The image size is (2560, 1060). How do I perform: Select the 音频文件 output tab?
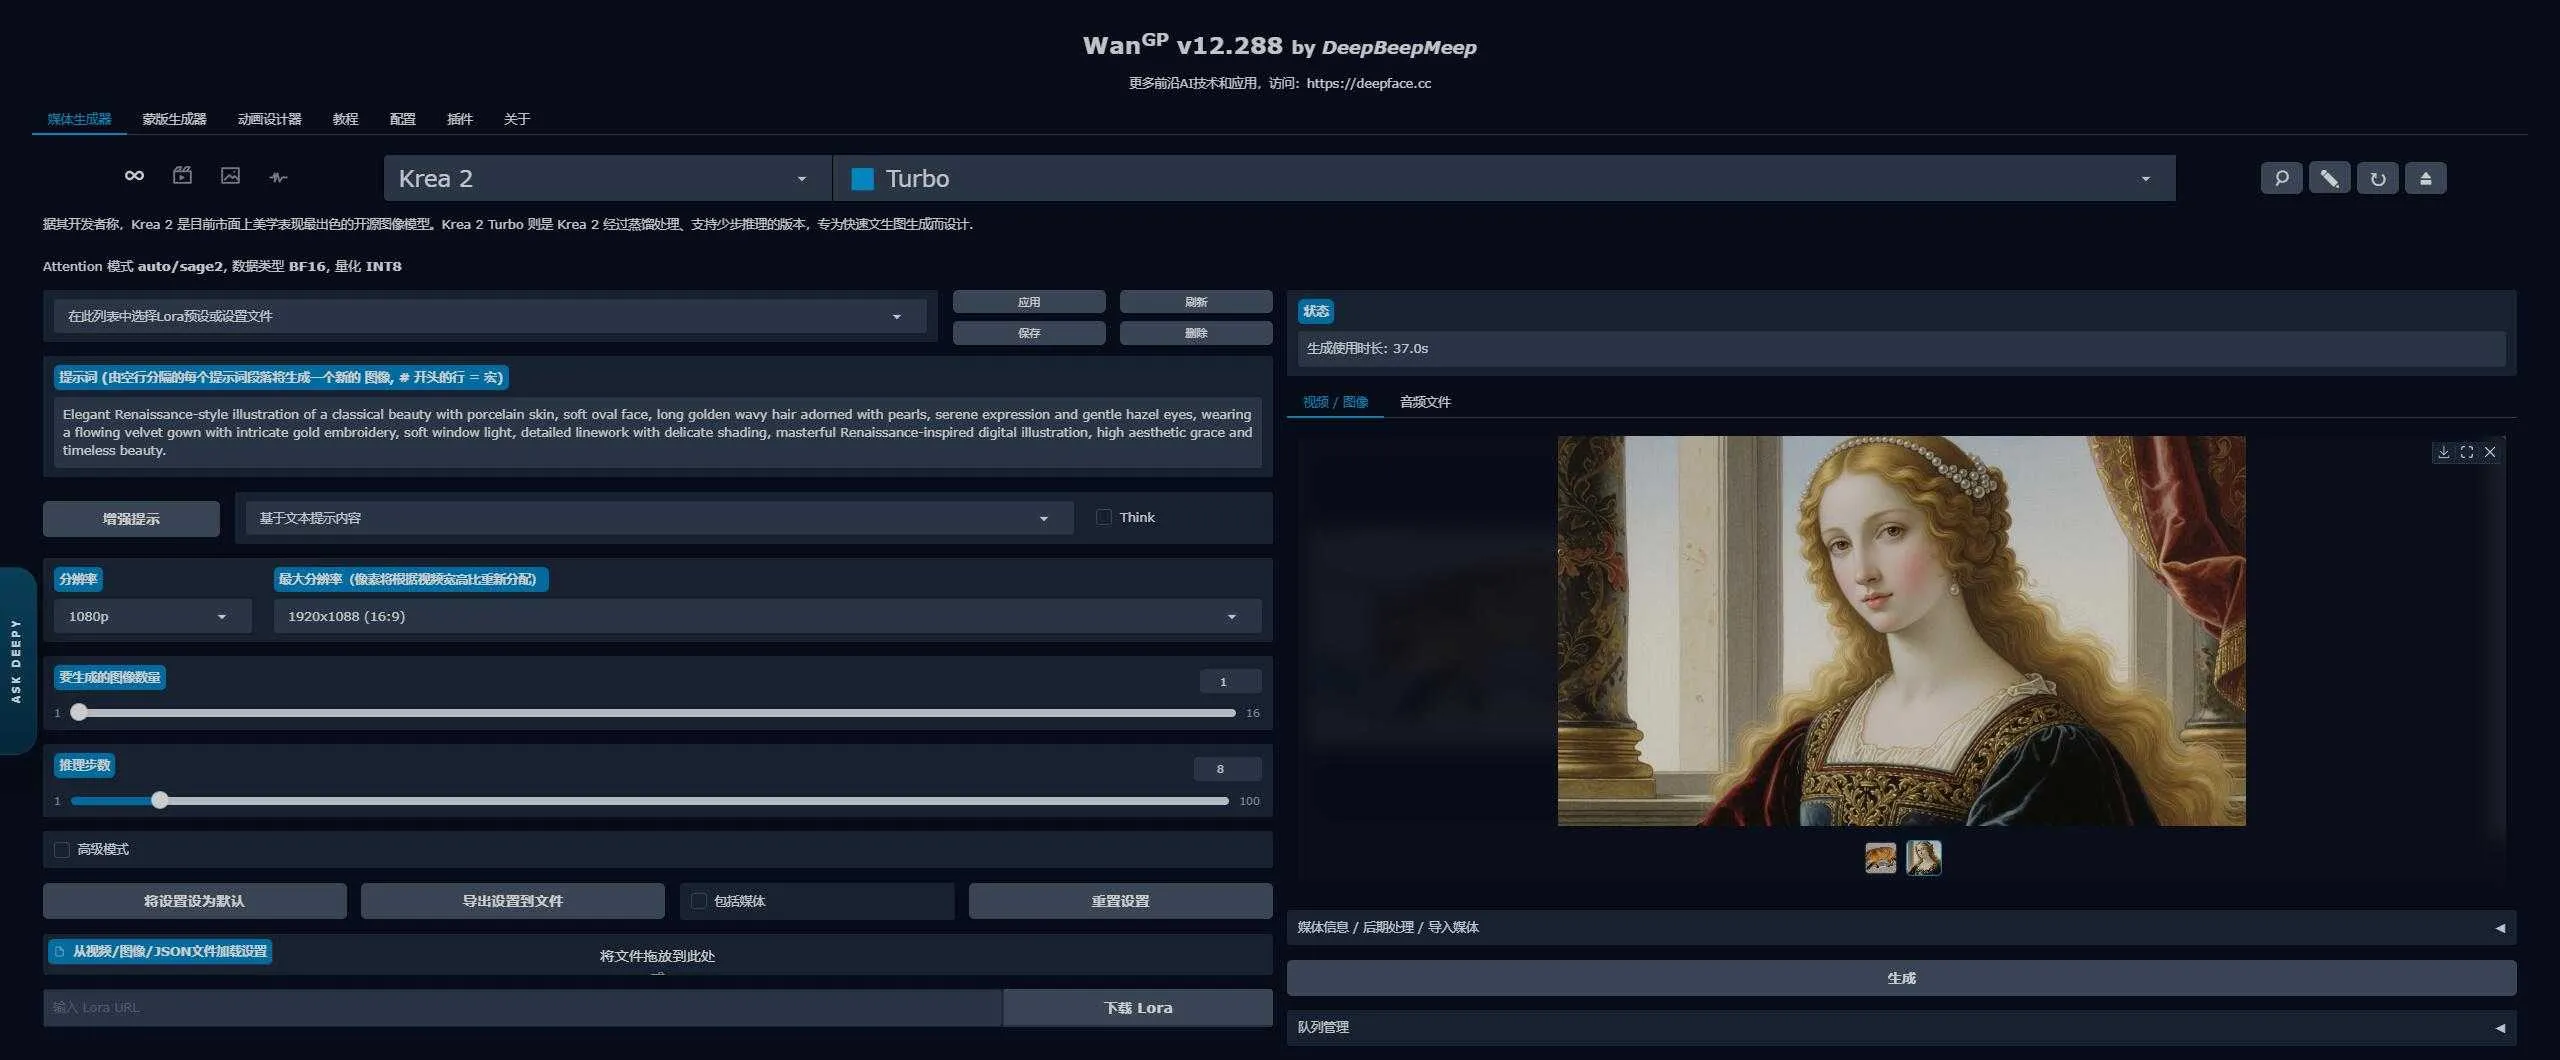tap(1425, 402)
